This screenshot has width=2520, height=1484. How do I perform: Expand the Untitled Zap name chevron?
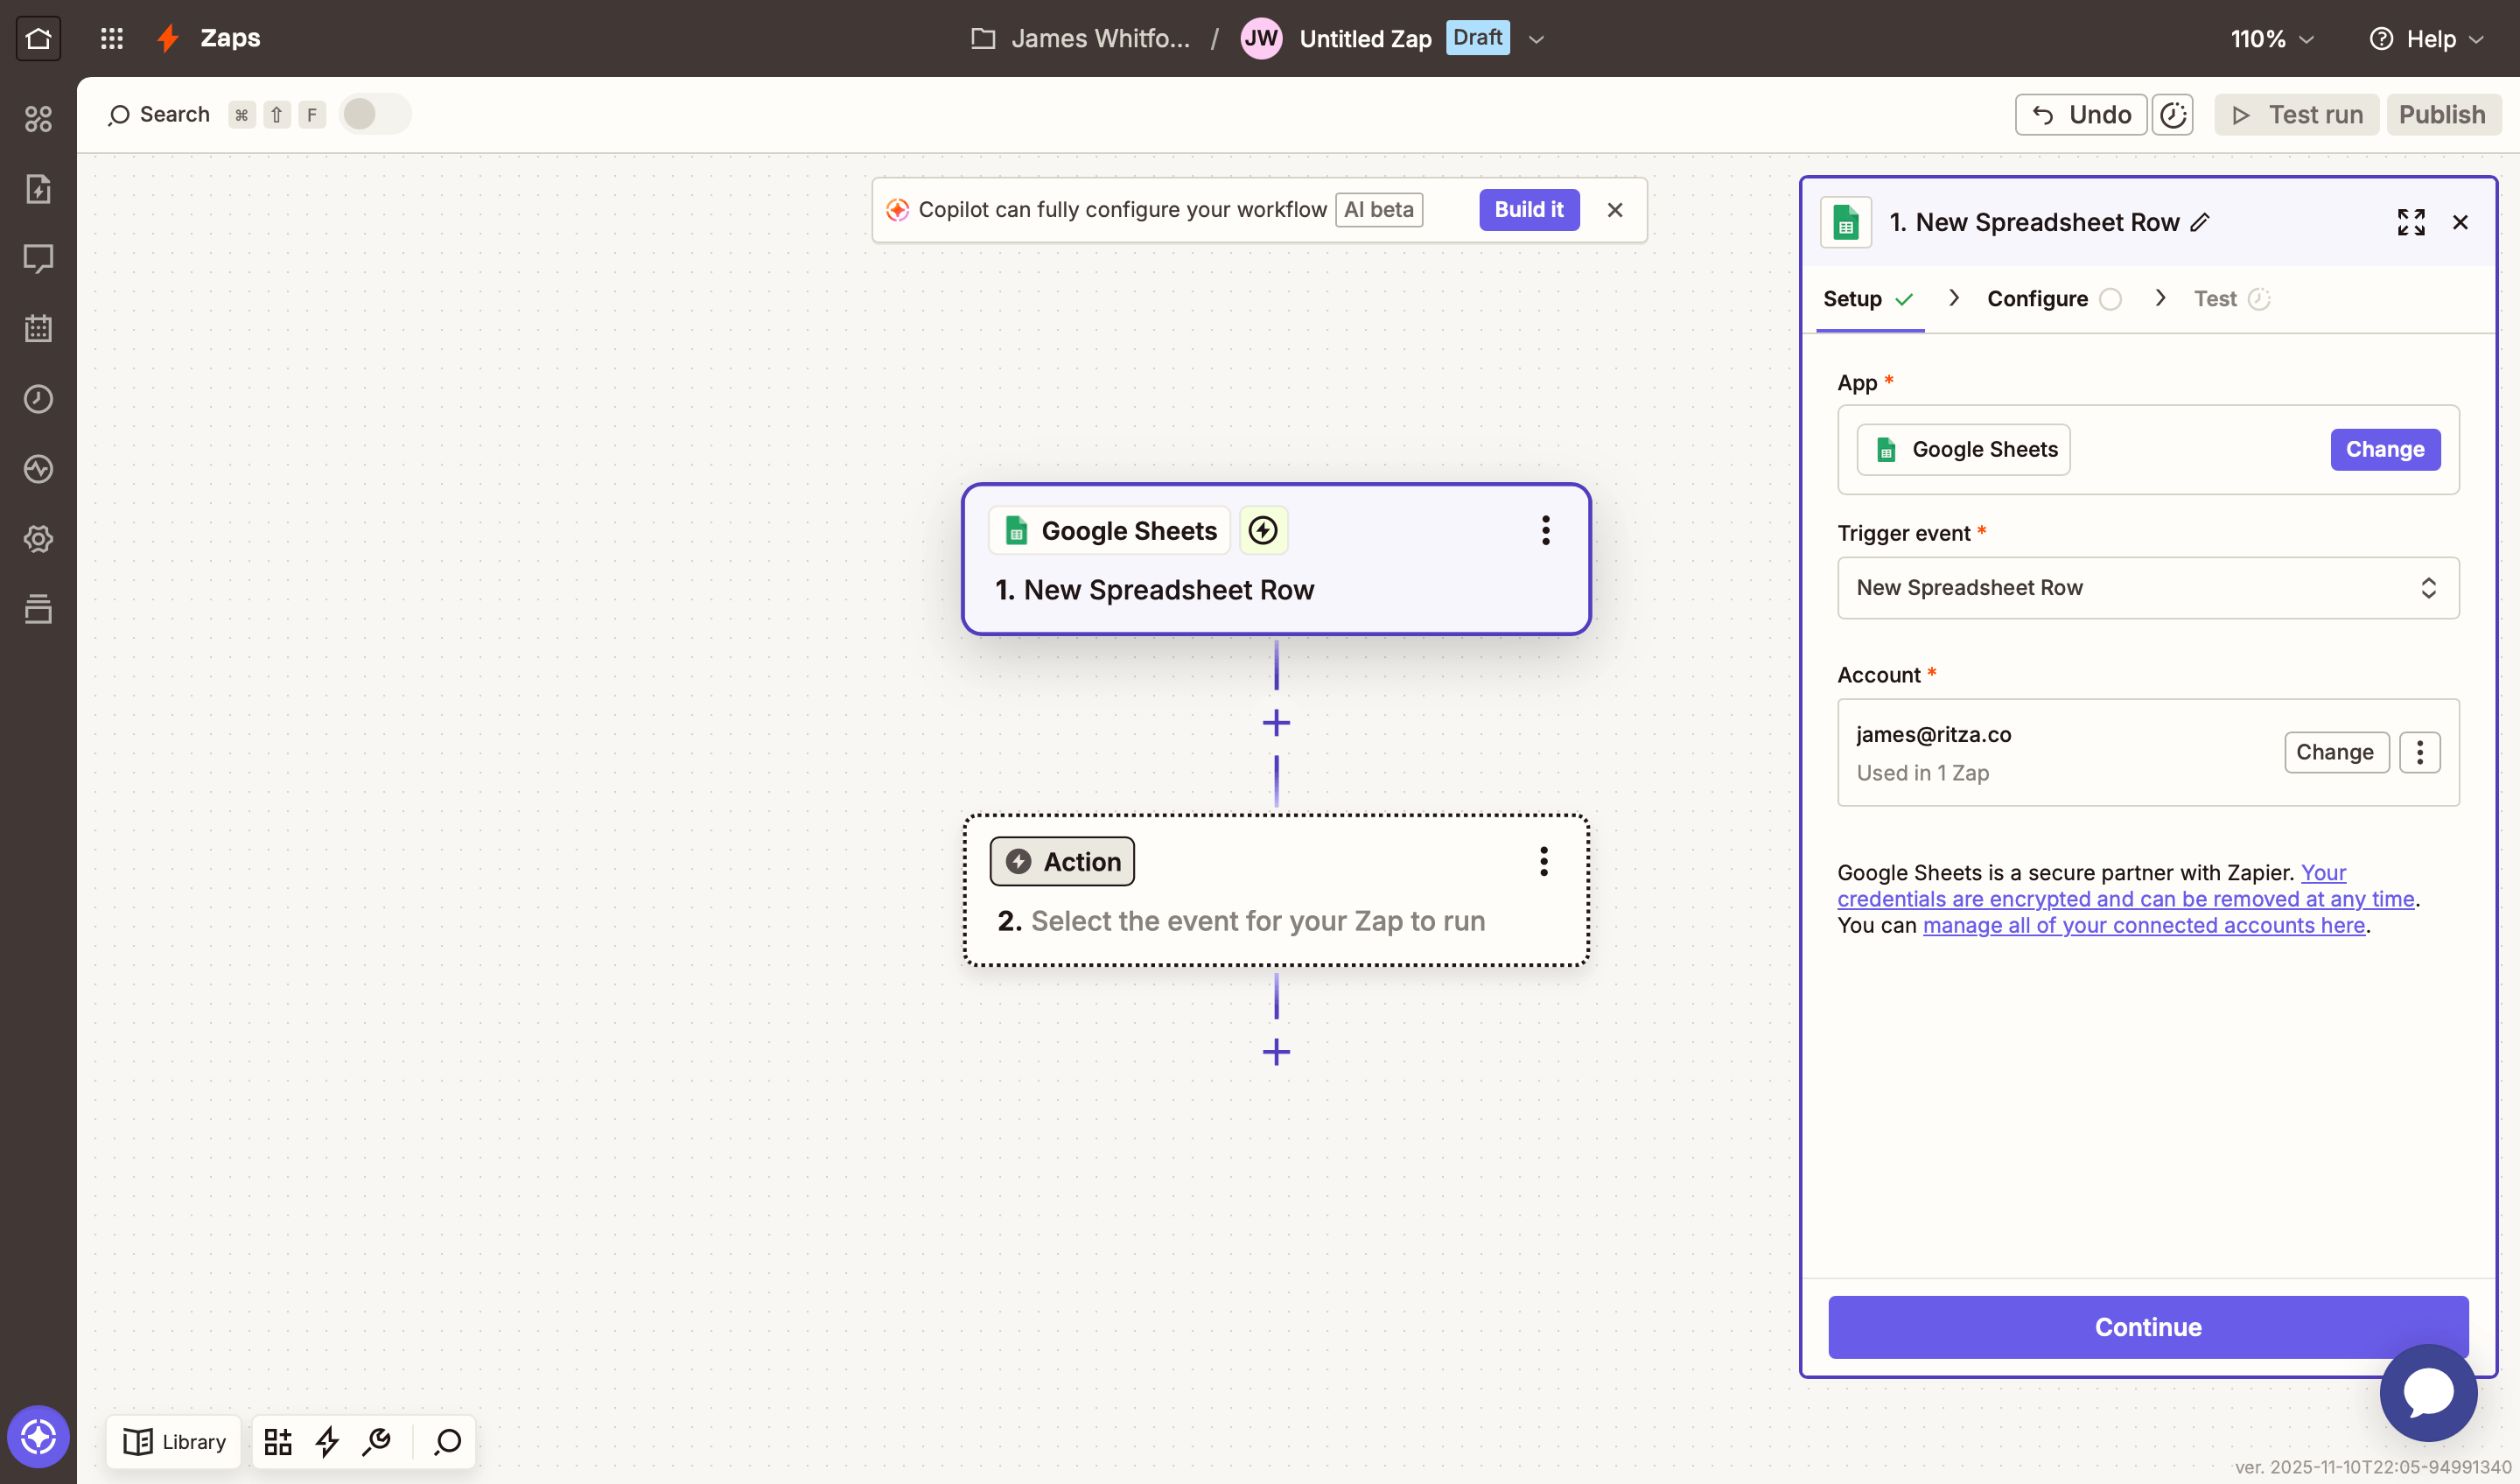(x=1537, y=39)
